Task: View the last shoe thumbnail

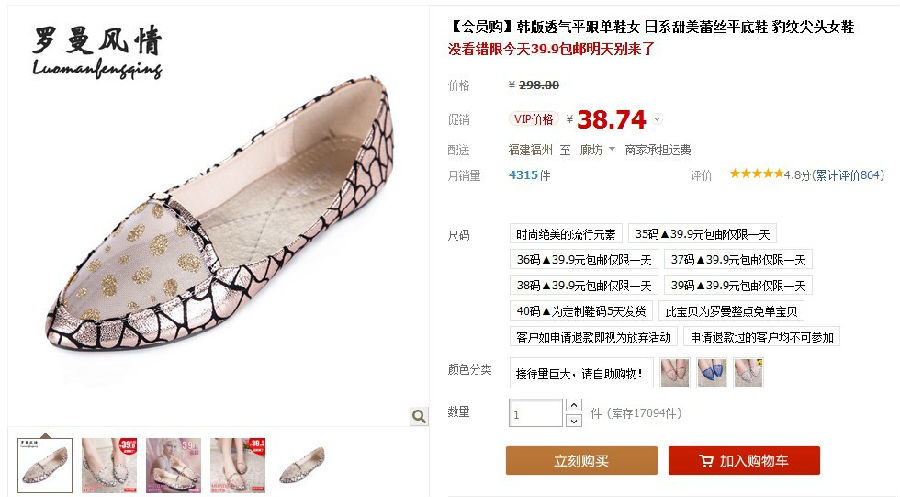Action: tap(301, 465)
